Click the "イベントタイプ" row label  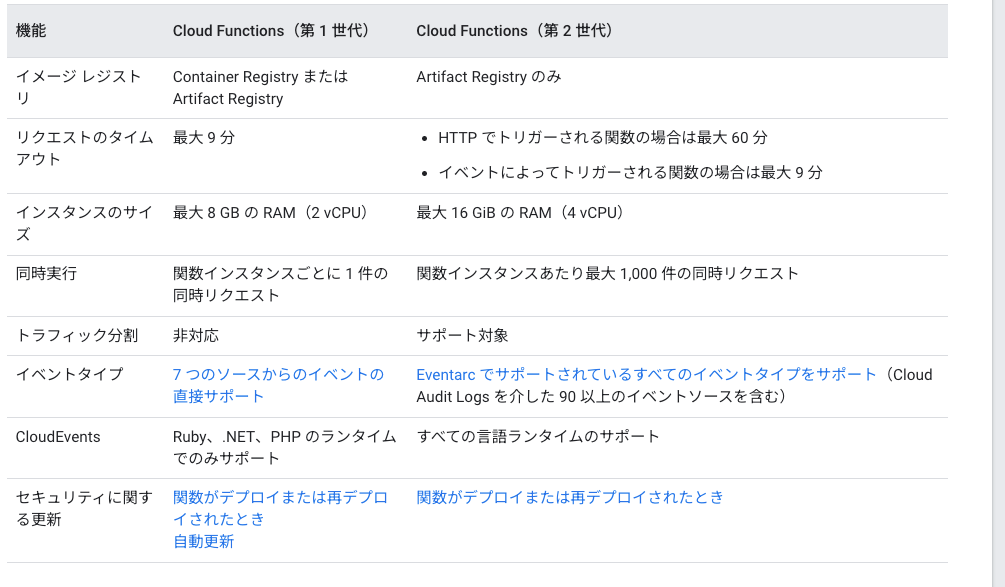(x=56, y=374)
